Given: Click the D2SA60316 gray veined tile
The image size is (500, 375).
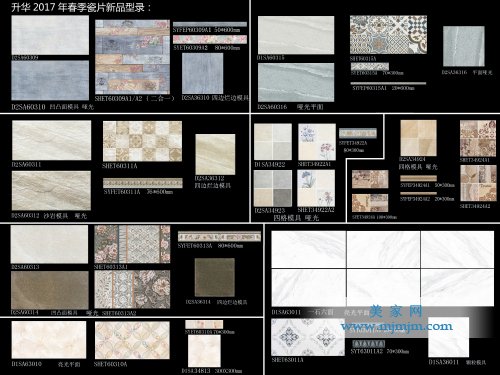Looking at the screenshot, I should (296, 82).
